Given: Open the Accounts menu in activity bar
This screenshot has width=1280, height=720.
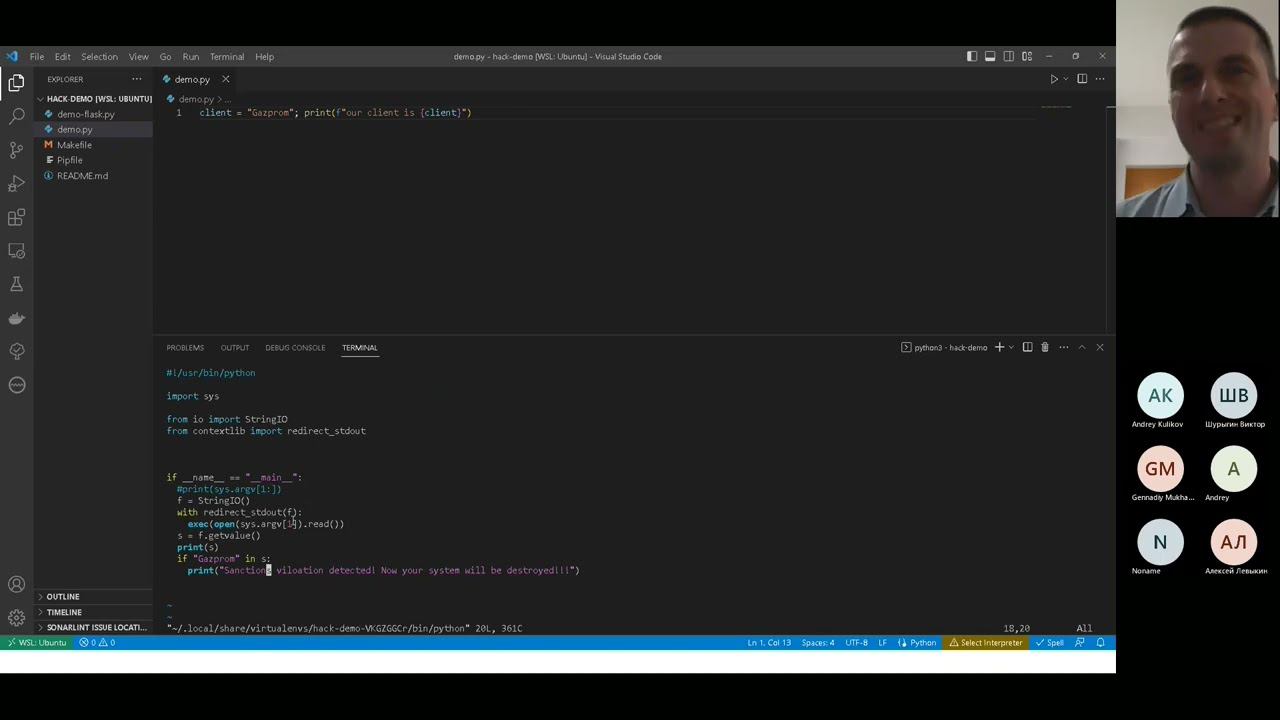Looking at the screenshot, I should (x=16, y=585).
